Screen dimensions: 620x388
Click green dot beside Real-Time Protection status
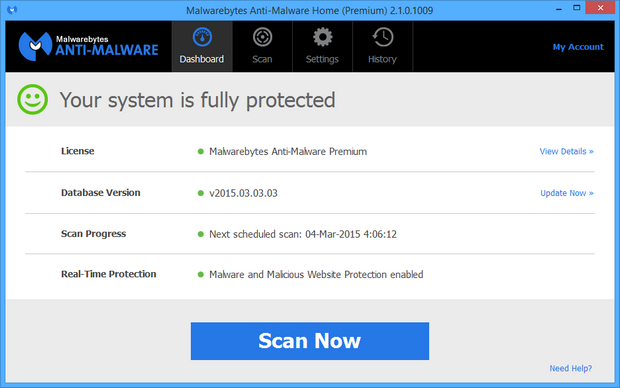pyautogui.click(x=200, y=274)
